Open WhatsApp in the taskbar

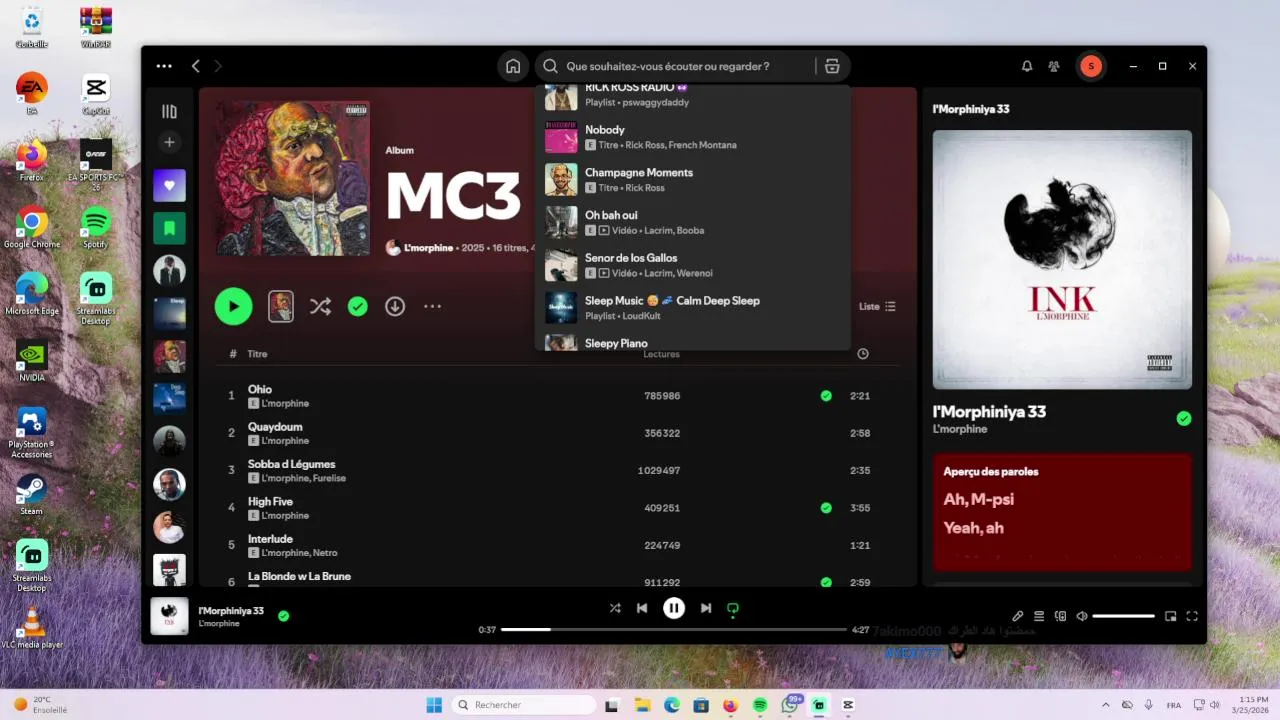pyautogui.click(x=790, y=705)
